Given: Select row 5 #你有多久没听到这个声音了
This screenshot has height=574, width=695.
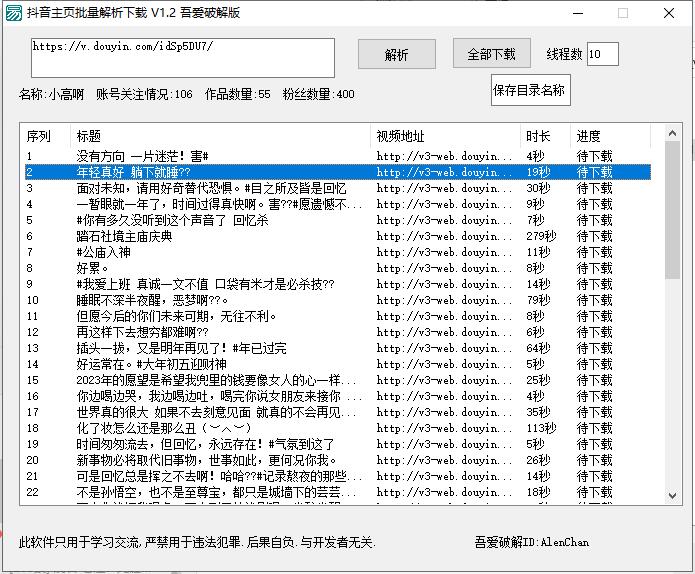Looking at the screenshot, I should [x=338, y=220].
